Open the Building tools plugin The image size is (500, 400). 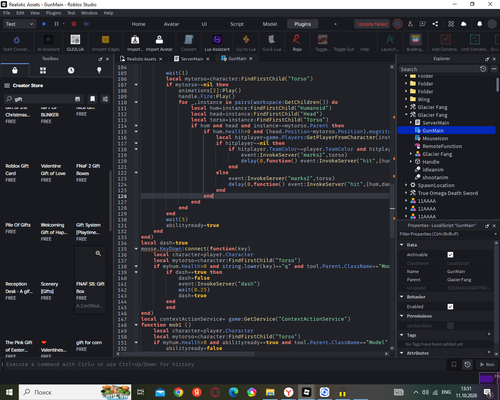[x=415, y=43]
